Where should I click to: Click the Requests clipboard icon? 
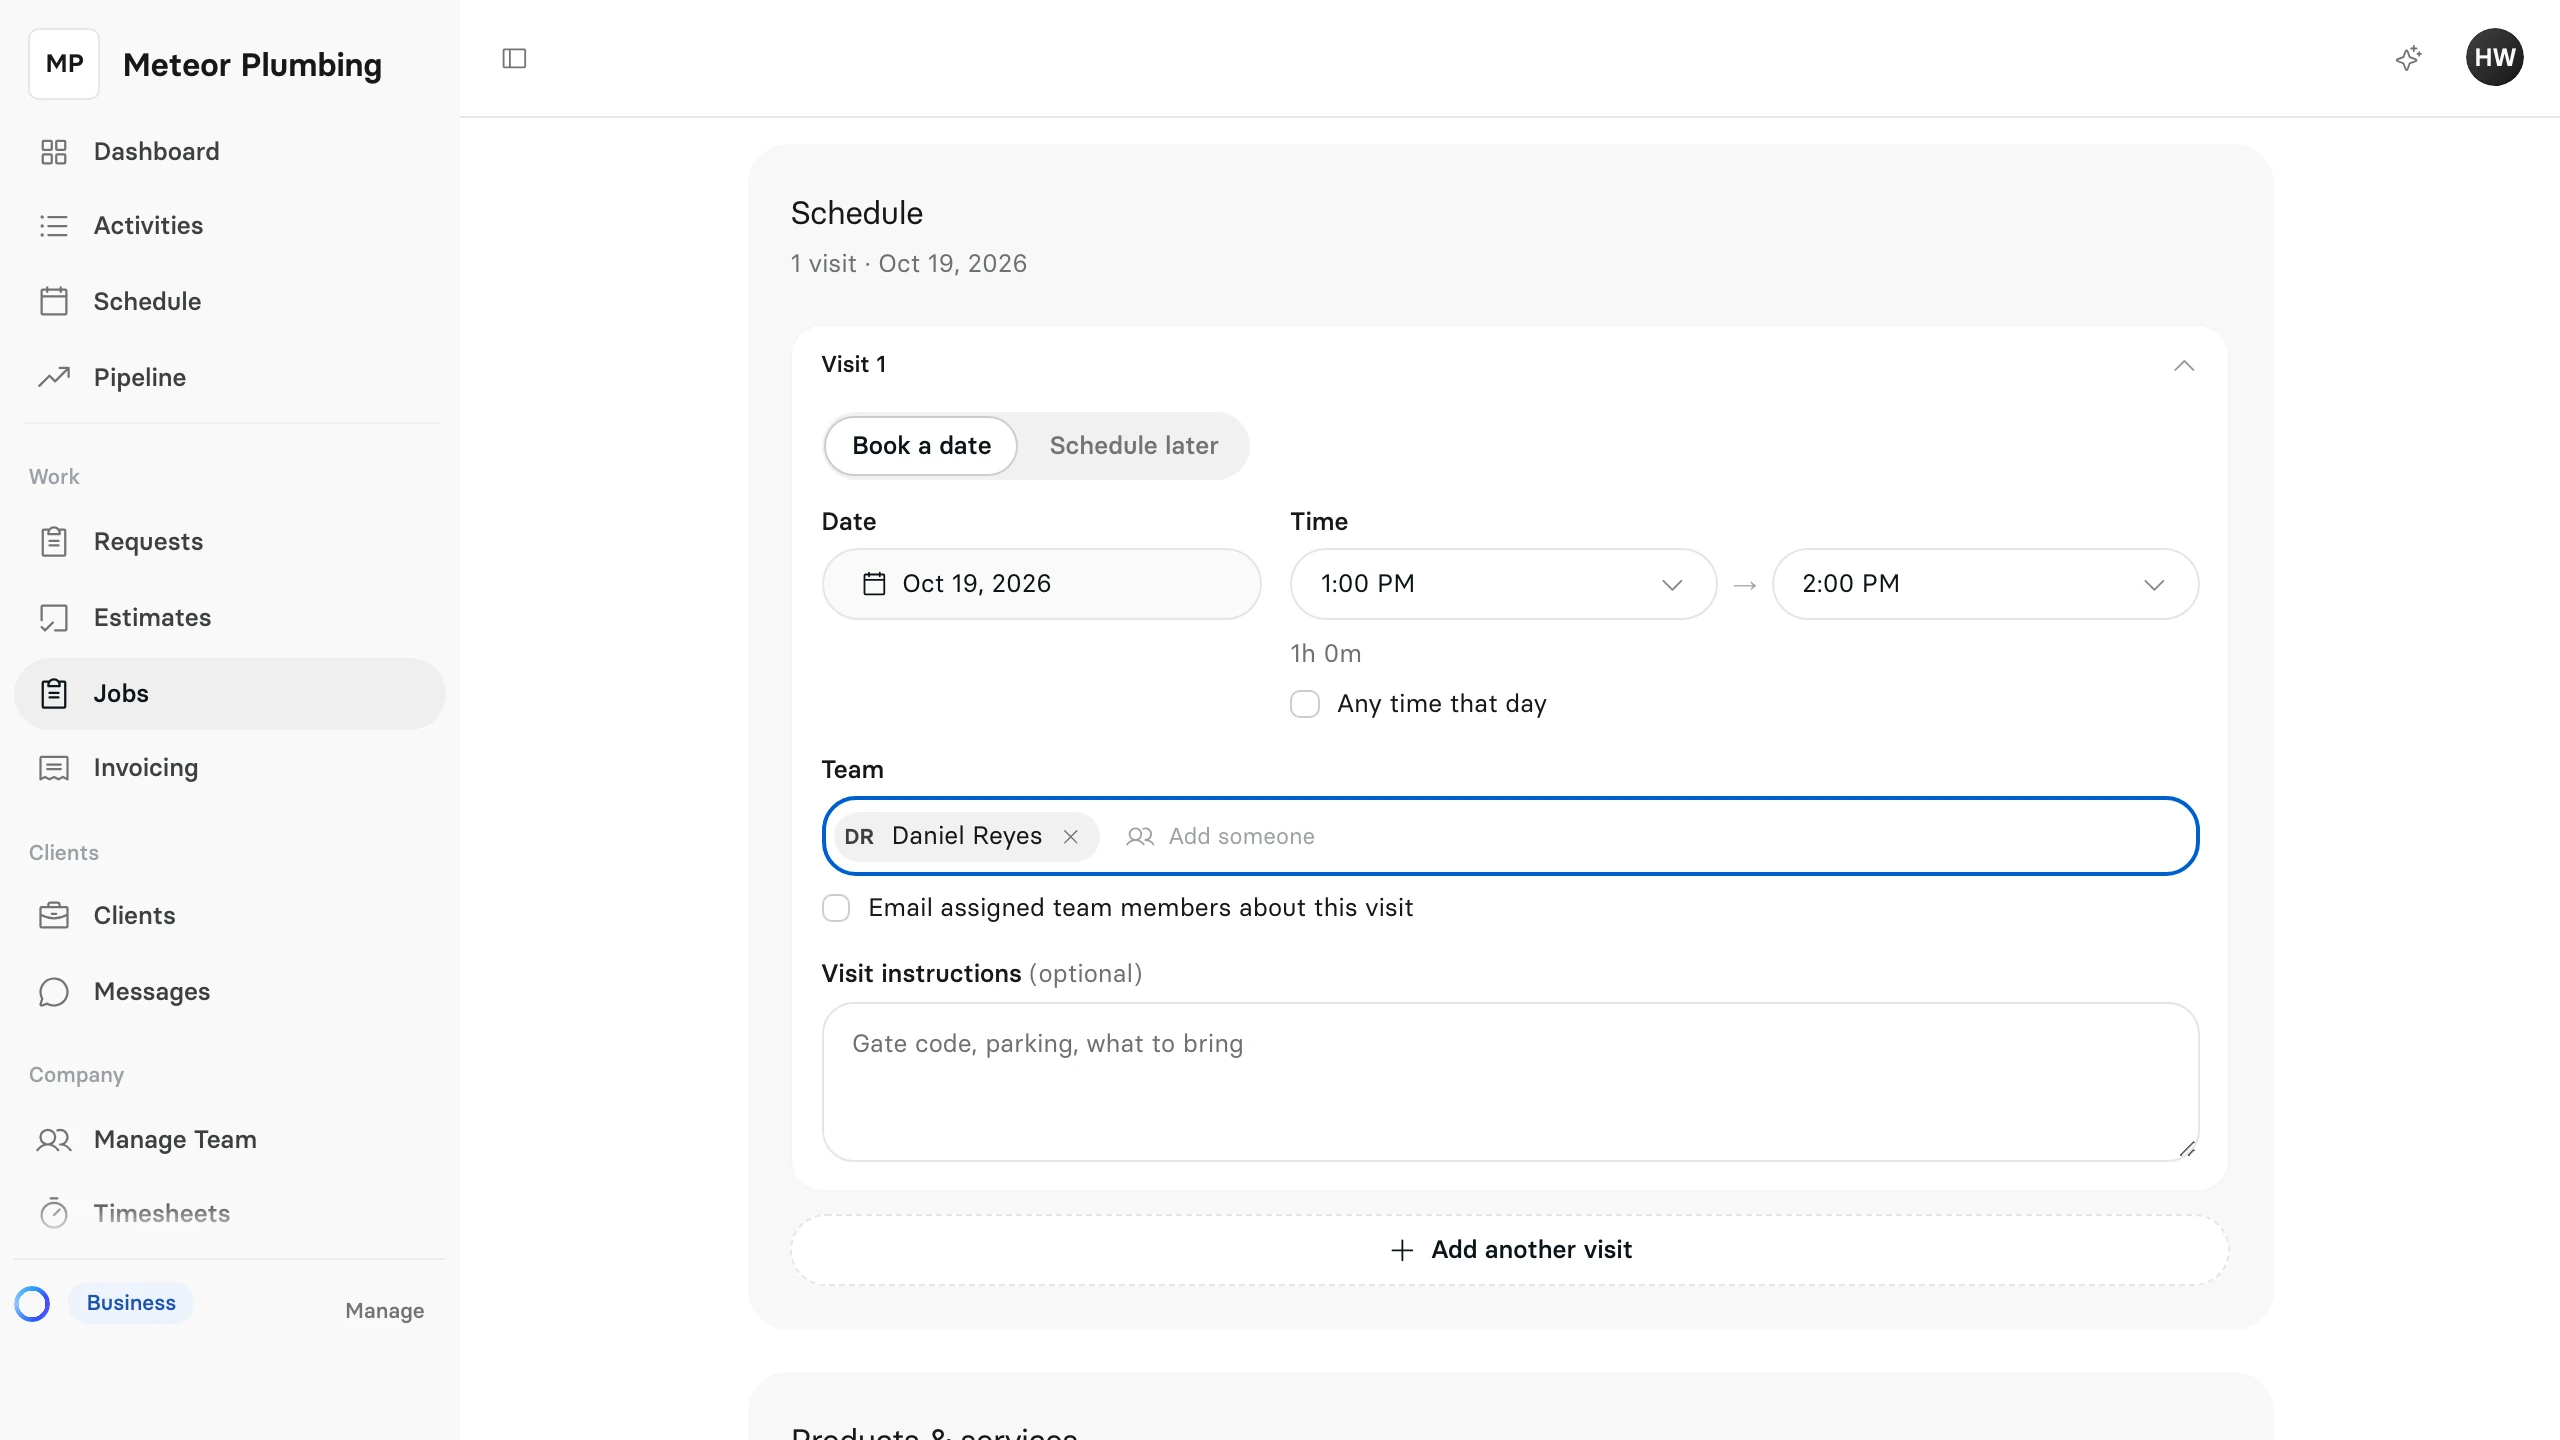[54, 541]
